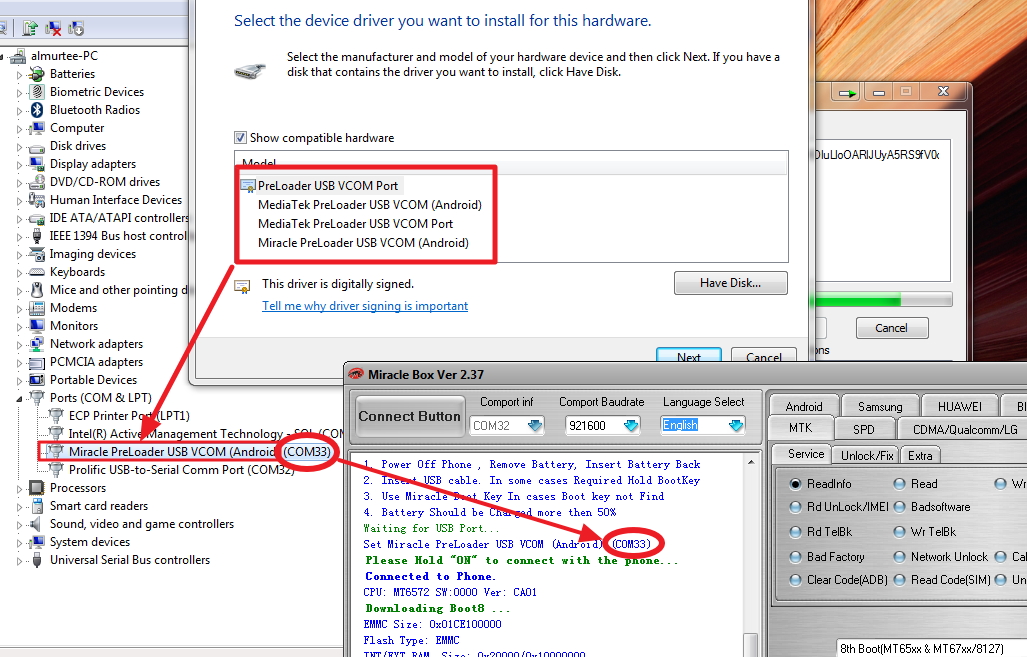Select Miracle PreLoader USB VCOM (Android) in Model list

pos(364,243)
